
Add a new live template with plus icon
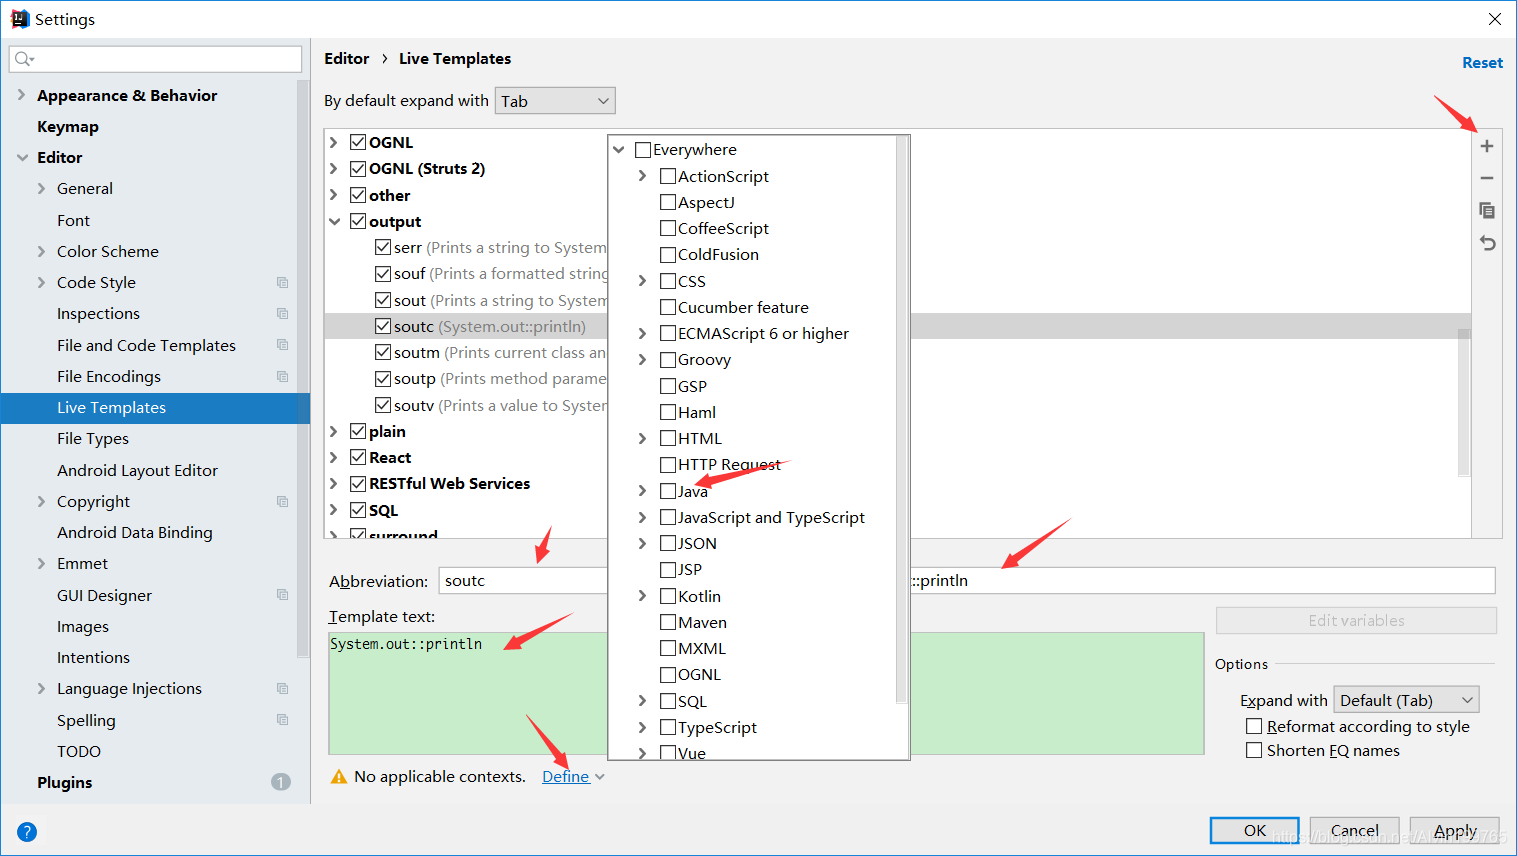tap(1487, 146)
